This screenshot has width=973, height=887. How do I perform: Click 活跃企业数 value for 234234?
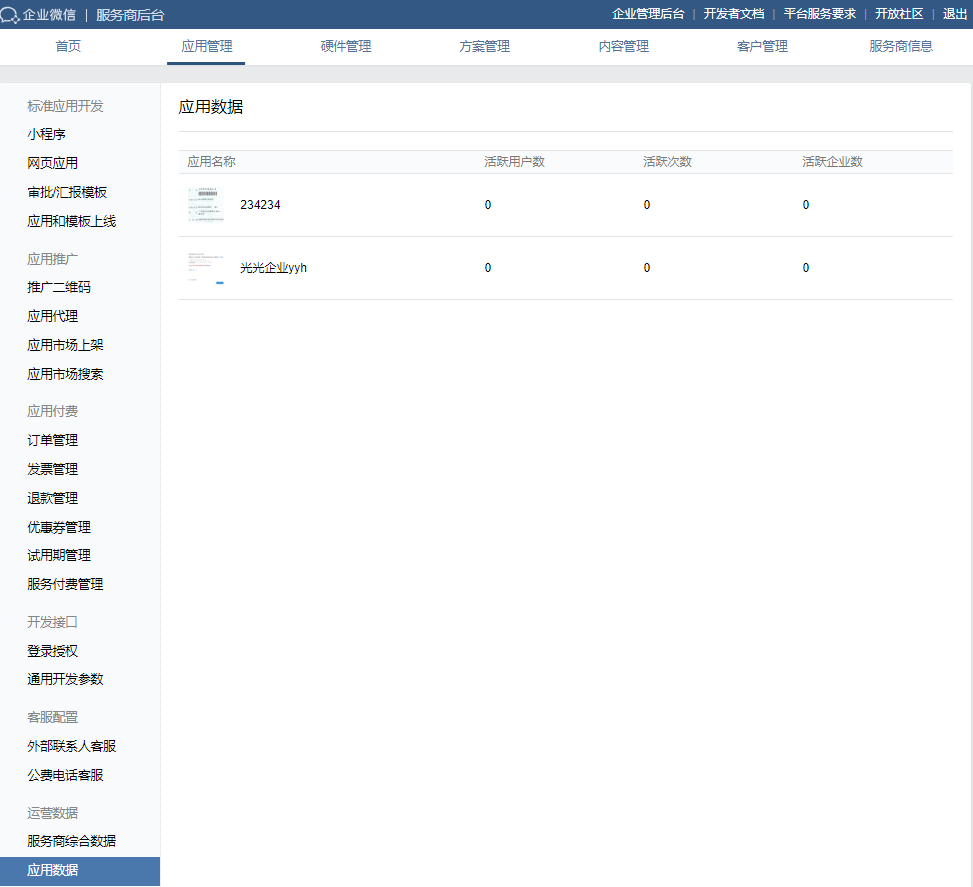805,205
